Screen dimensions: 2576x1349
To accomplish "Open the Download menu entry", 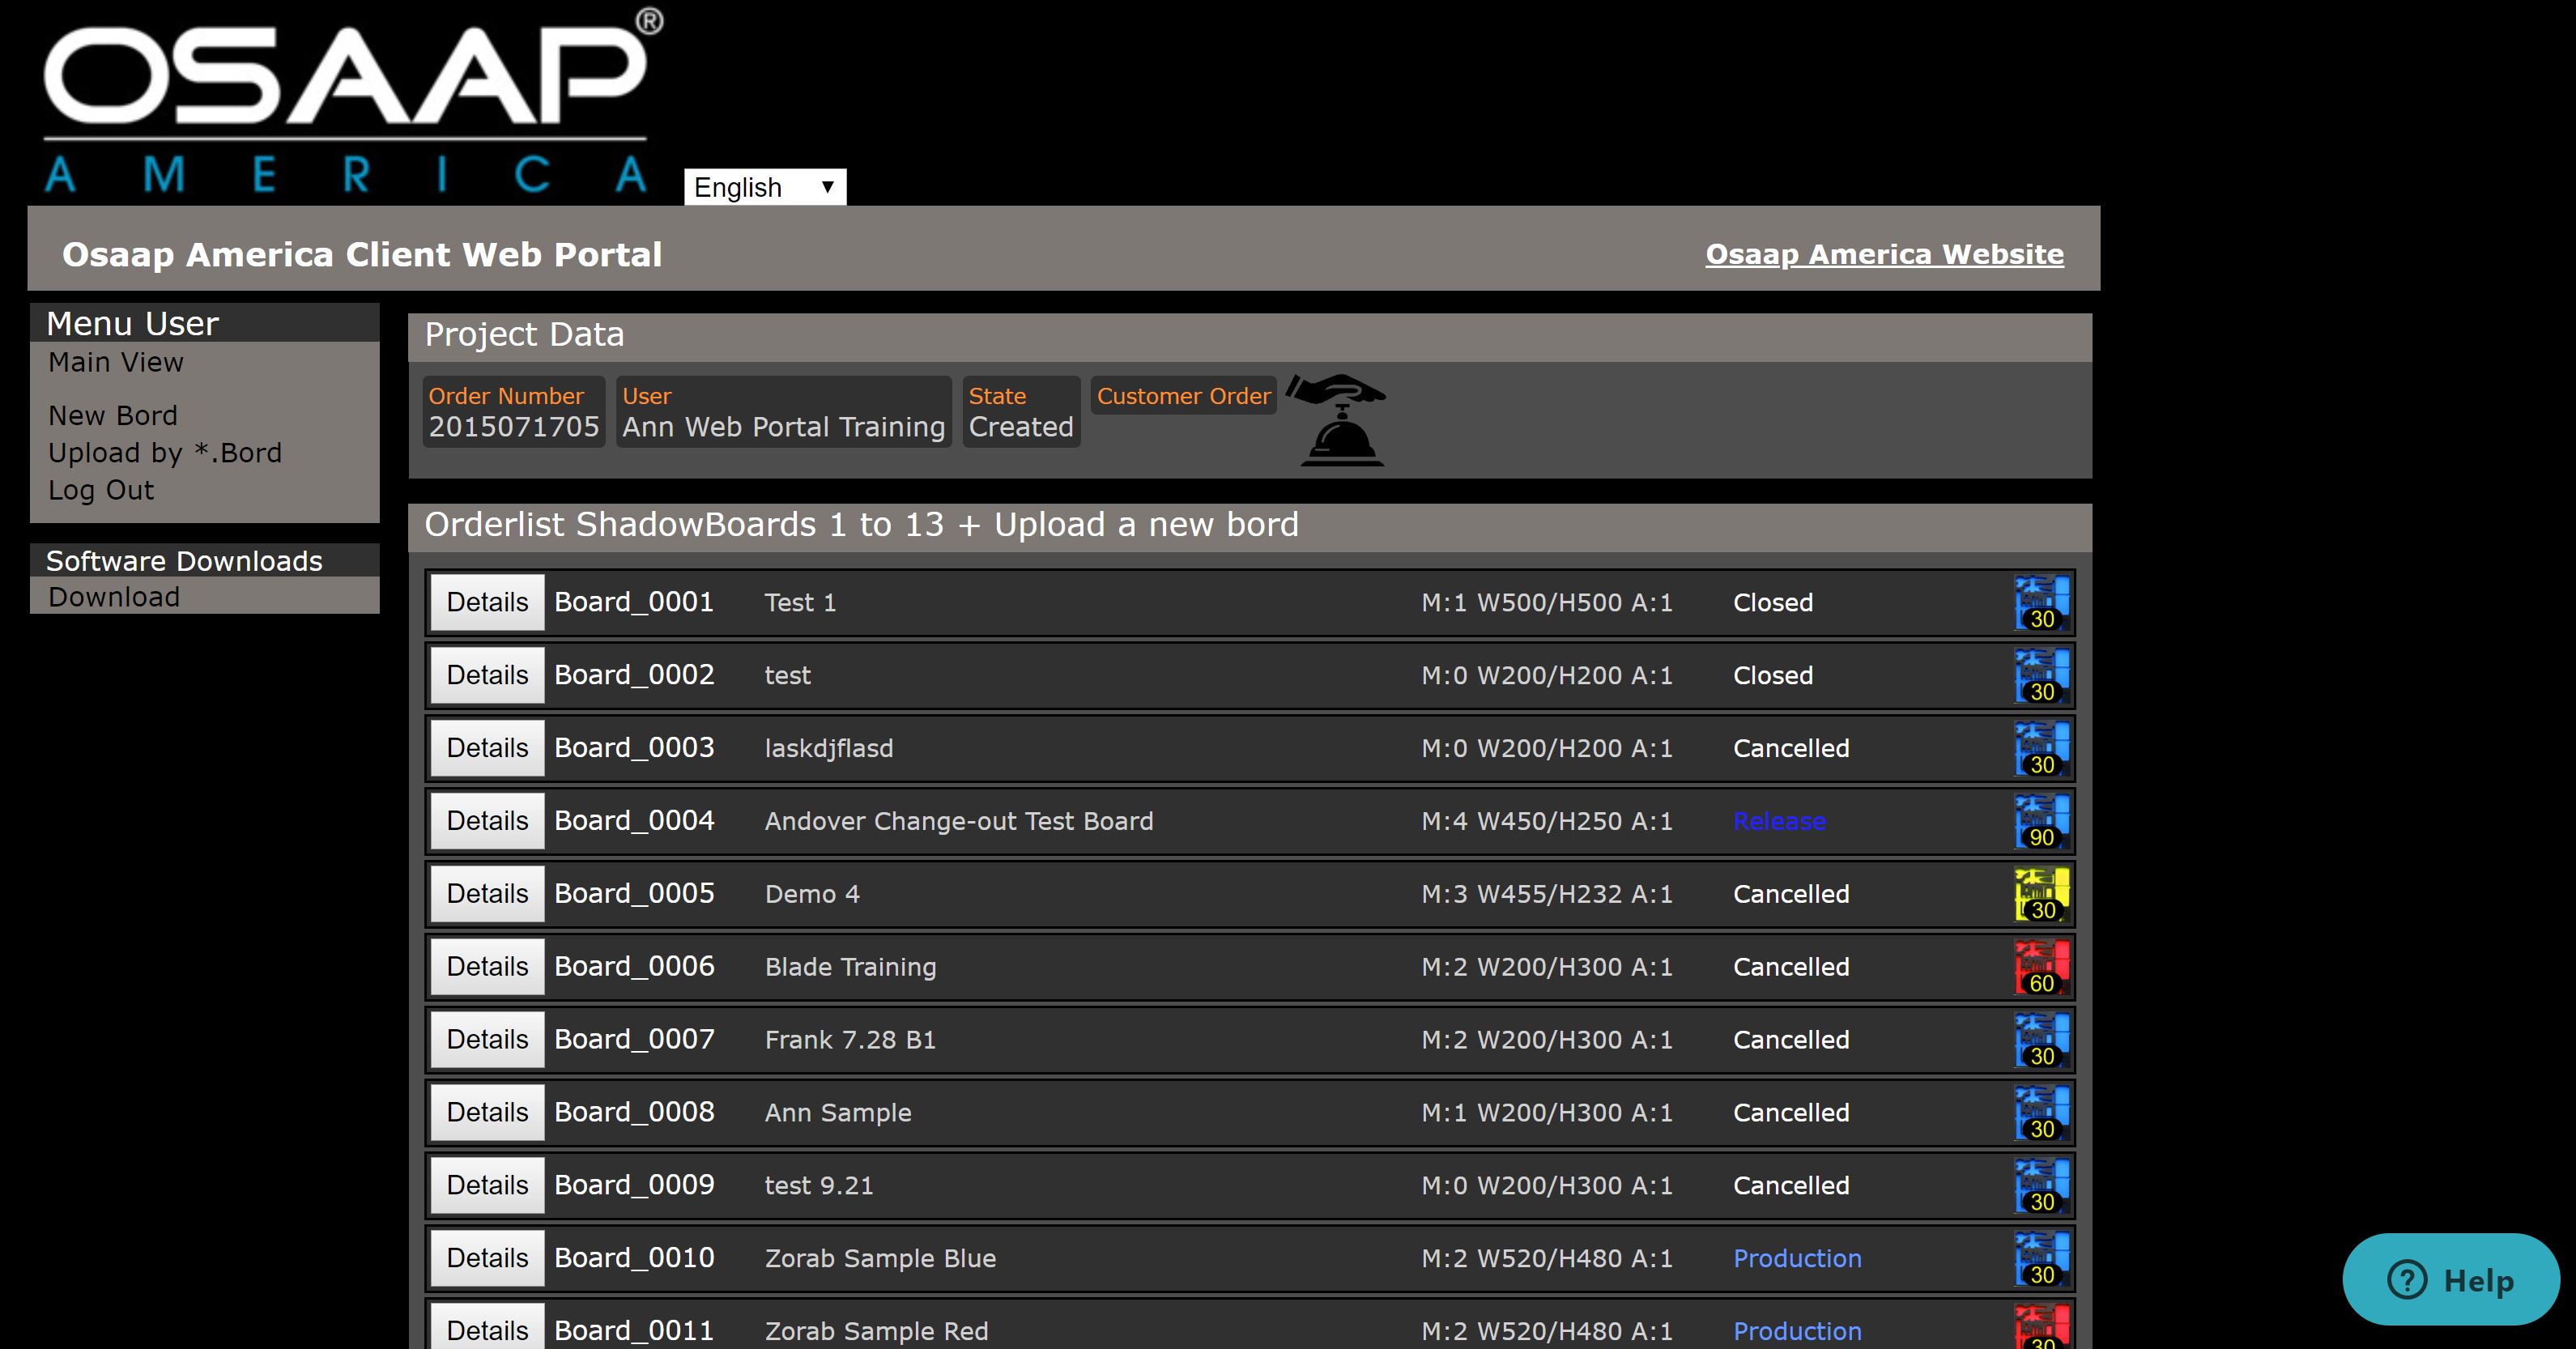I will click(114, 597).
